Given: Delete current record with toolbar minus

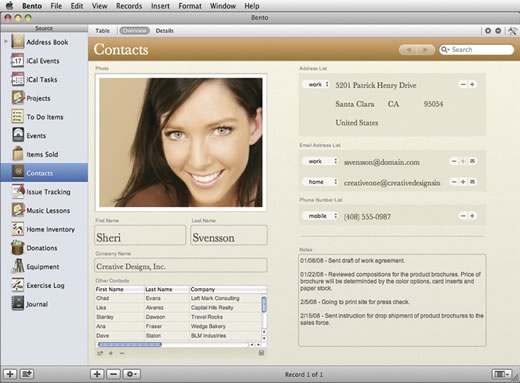Looking at the screenshot, I should 113,374.
